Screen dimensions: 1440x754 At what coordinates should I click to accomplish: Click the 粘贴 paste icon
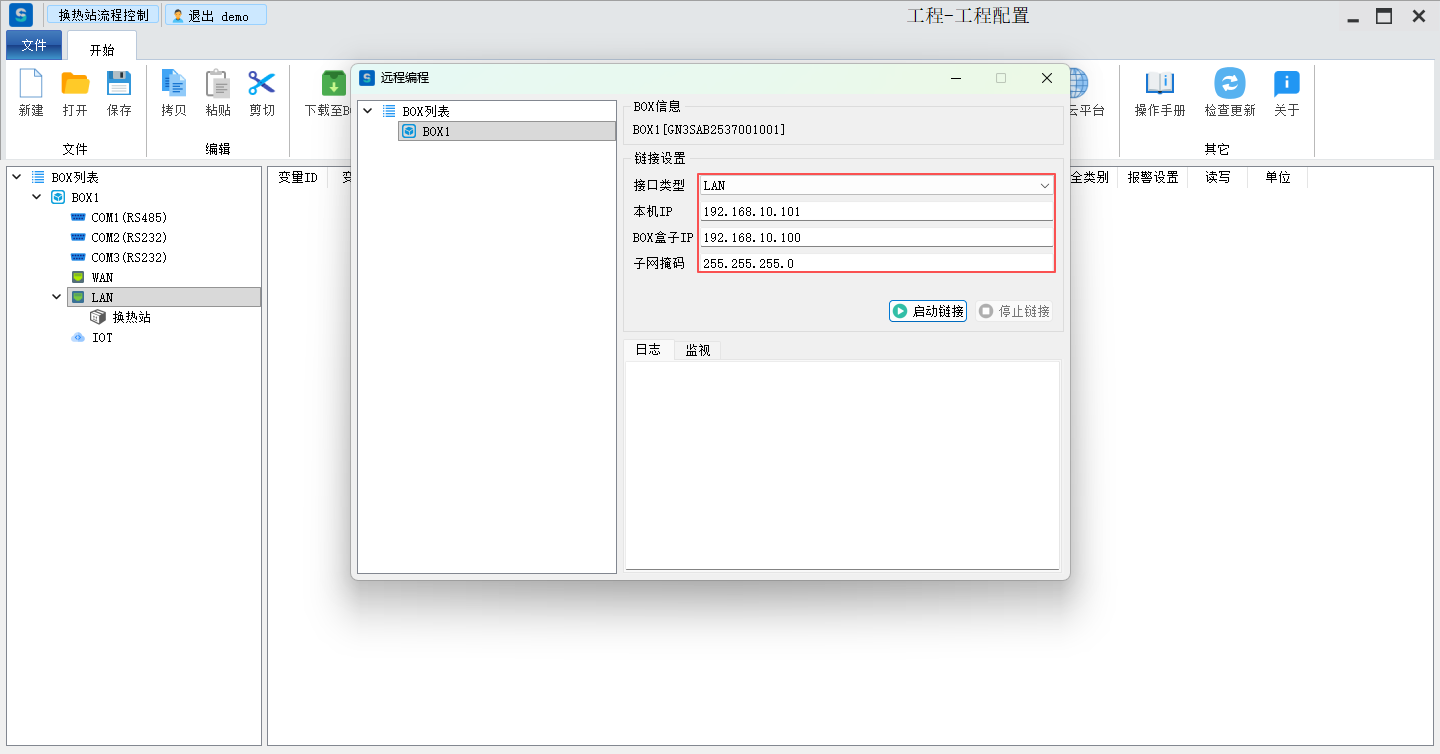coord(218,84)
